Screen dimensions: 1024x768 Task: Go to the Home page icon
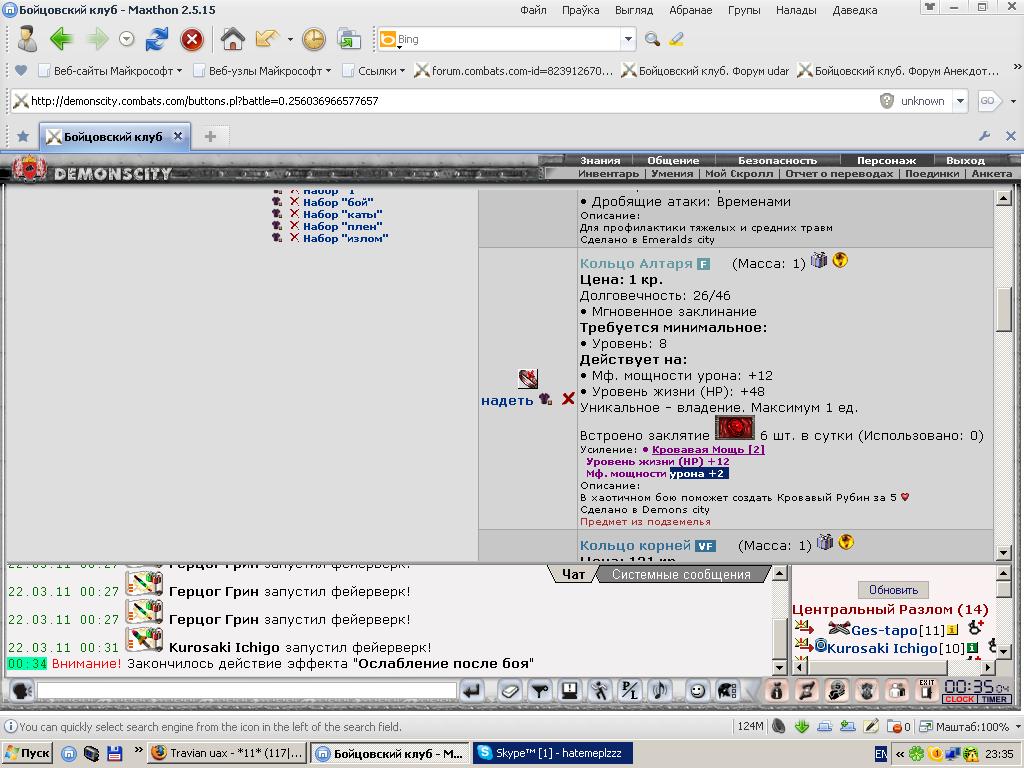click(x=232, y=39)
